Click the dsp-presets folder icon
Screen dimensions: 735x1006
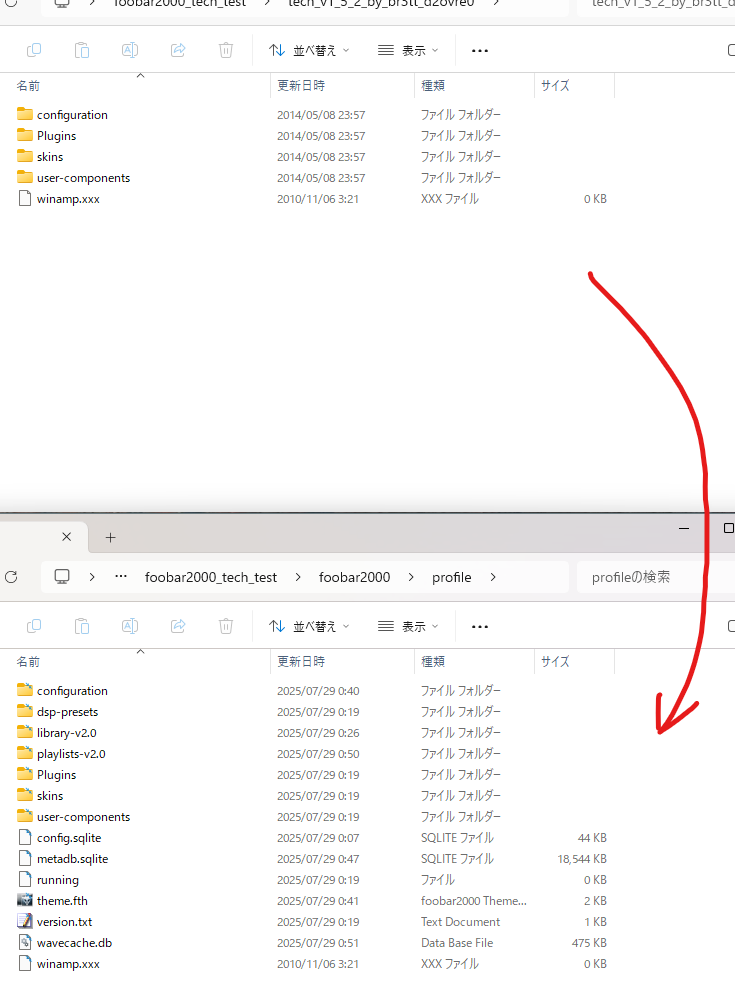pyautogui.click(x=24, y=711)
